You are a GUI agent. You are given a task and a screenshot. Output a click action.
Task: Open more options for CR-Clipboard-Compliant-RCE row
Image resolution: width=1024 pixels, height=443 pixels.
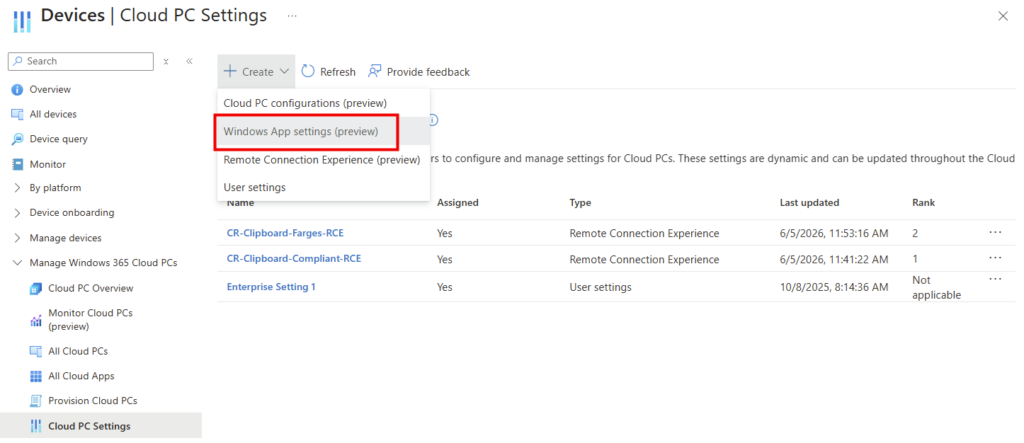click(x=995, y=258)
